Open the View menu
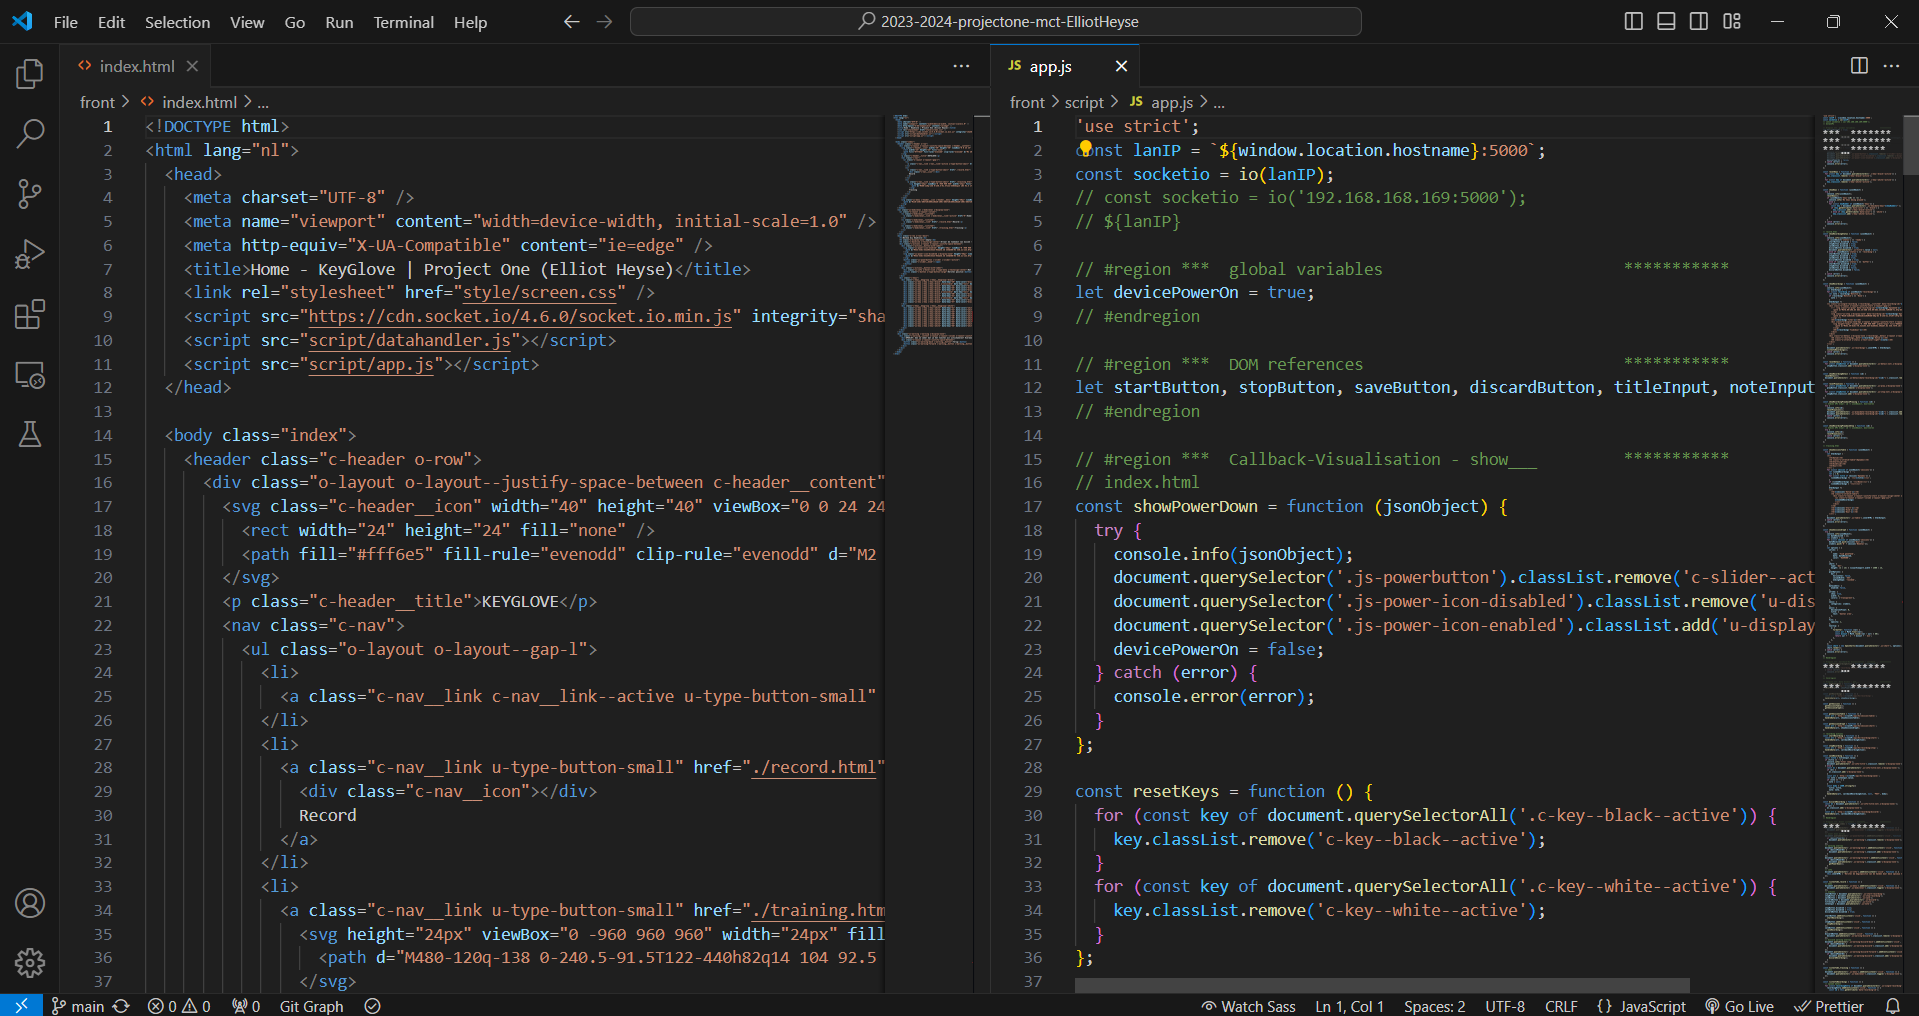Screen dimensions: 1919x1016 click(247, 22)
